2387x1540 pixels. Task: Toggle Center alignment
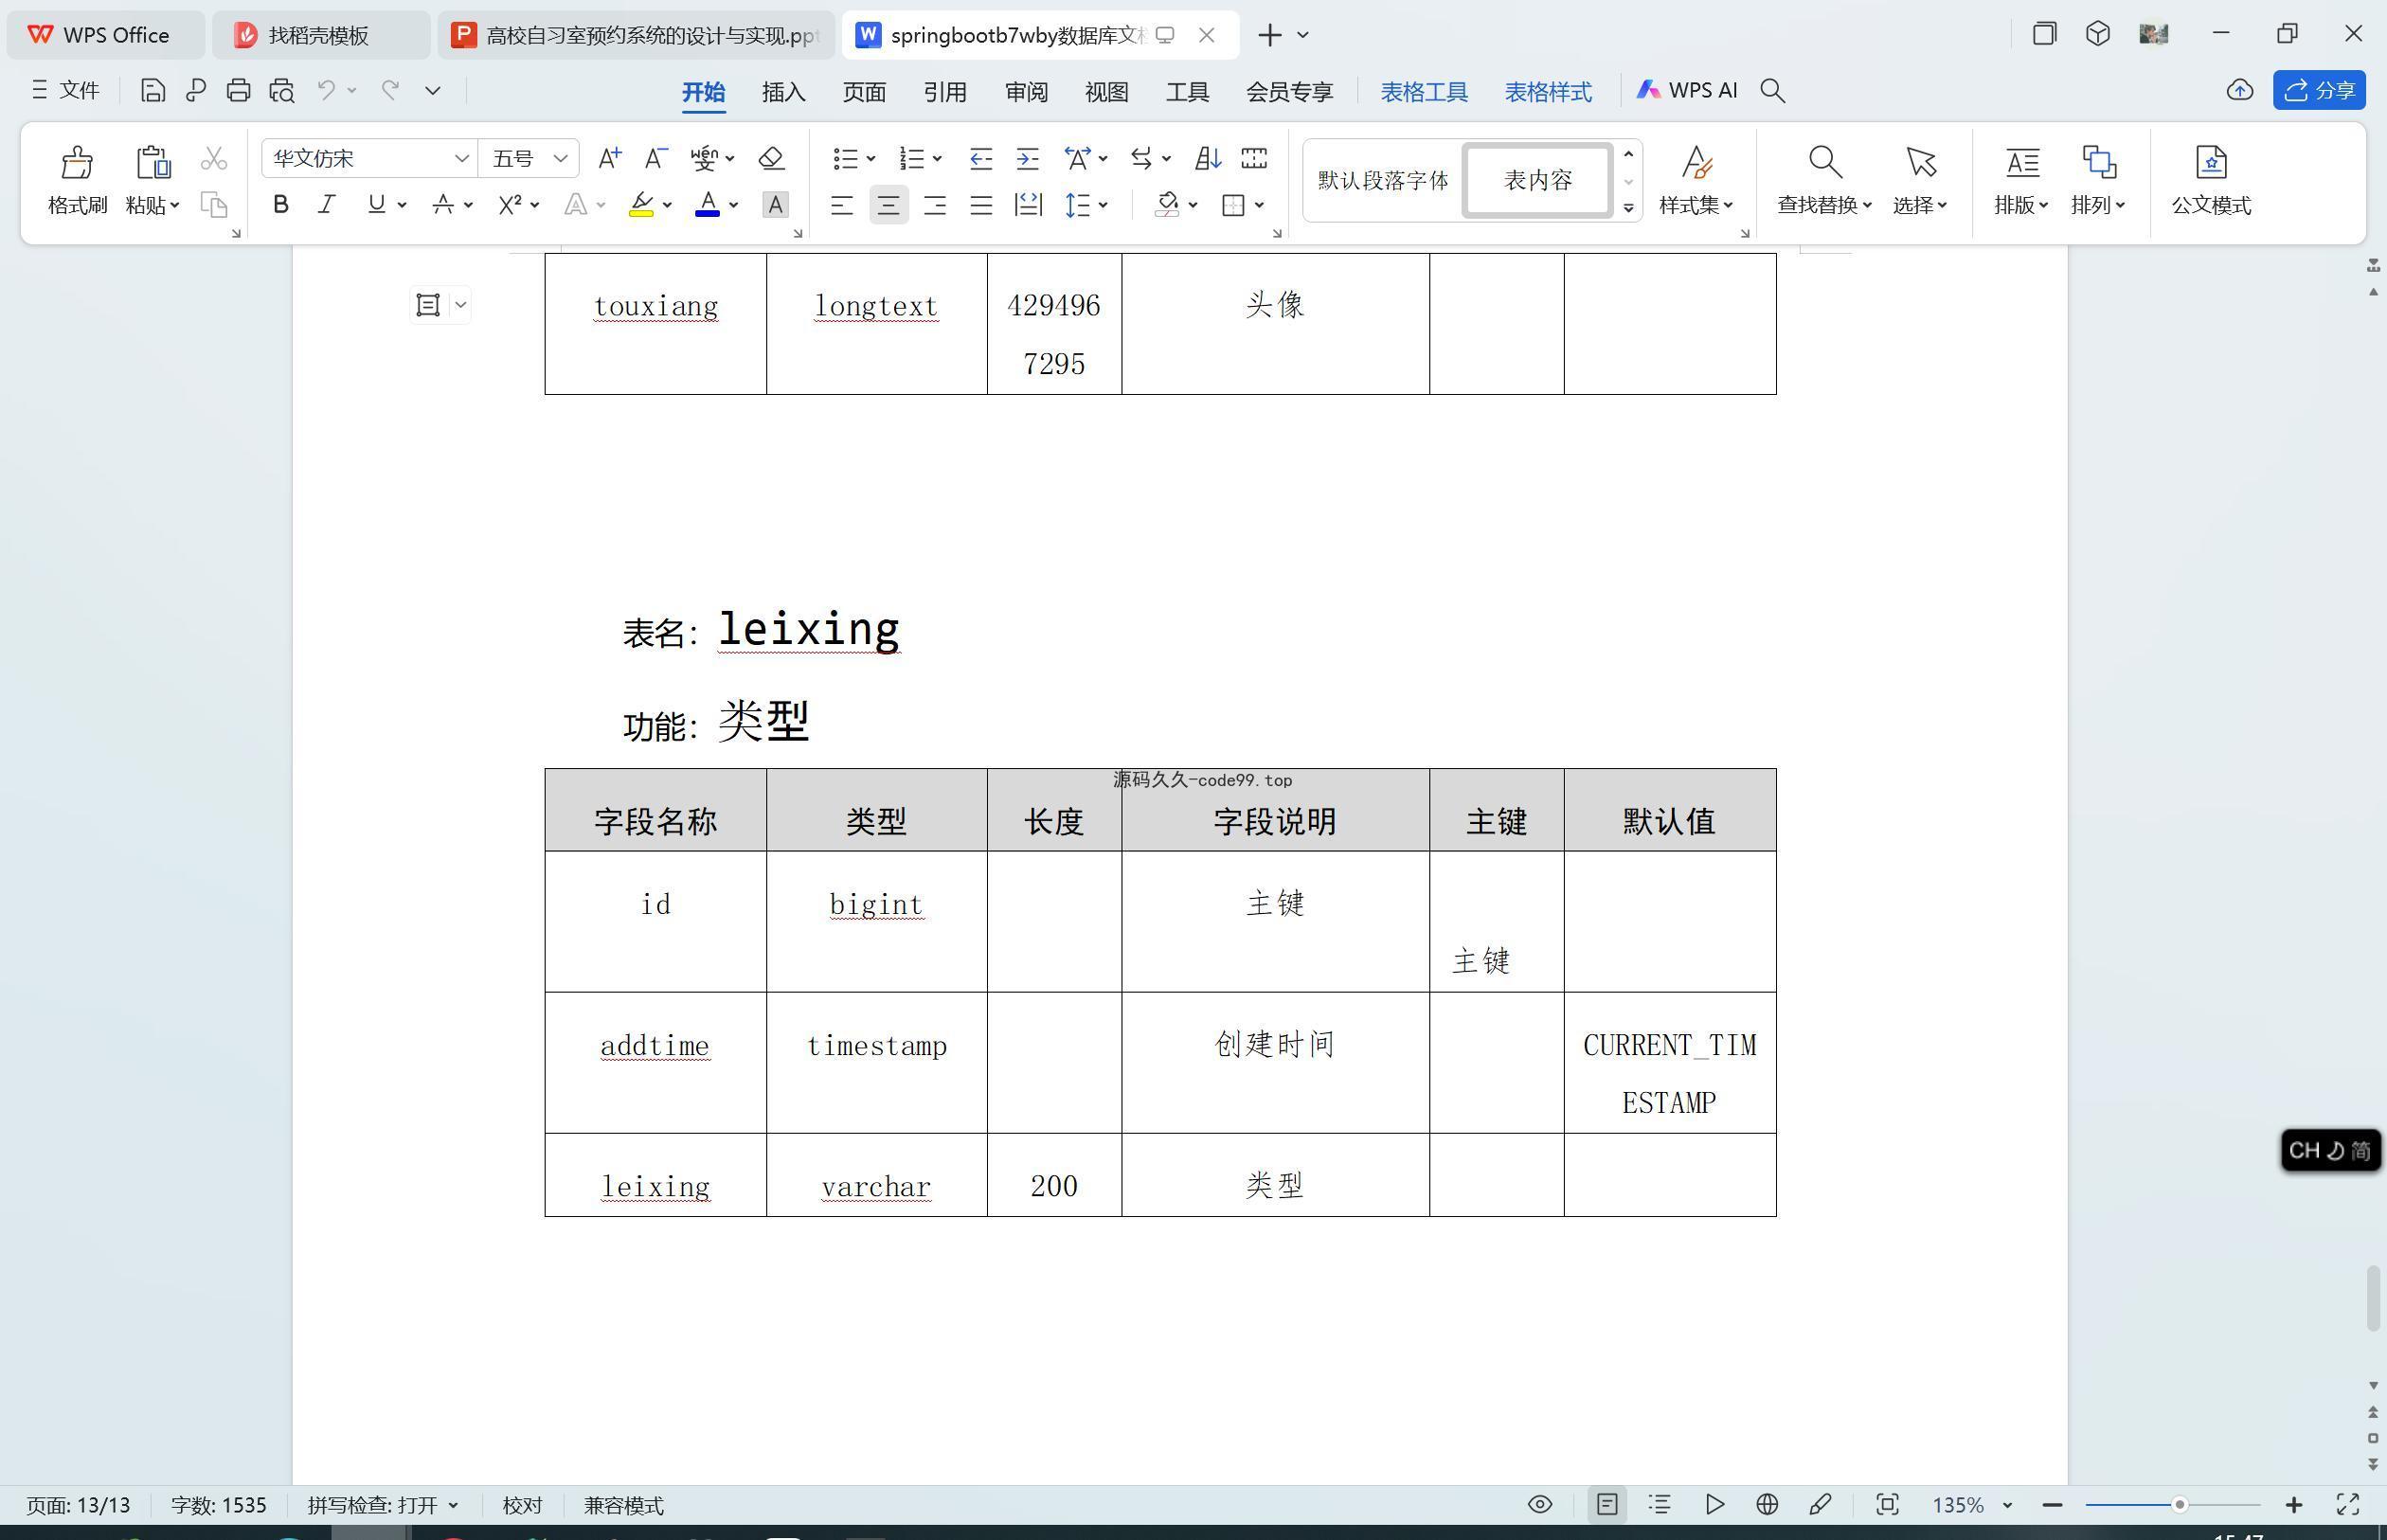click(x=888, y=206)
